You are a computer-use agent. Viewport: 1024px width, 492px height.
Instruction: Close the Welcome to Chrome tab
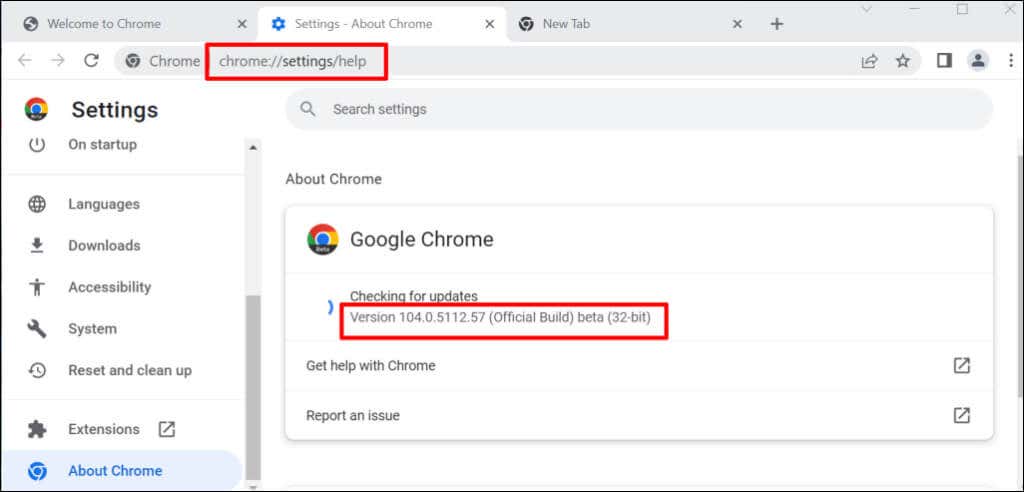pyautogui.click(x=241, y=24)
